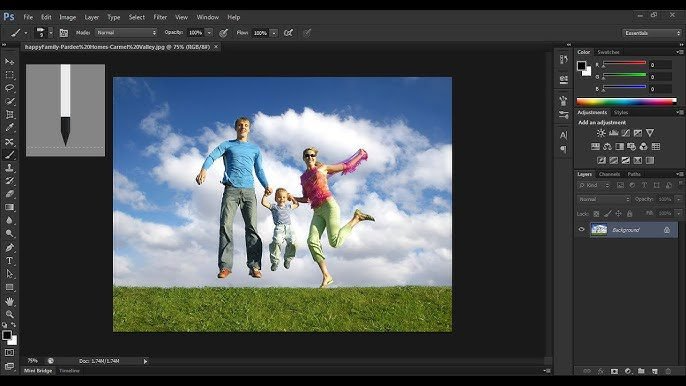Click the delete layer trash icon

tap(668, 371)
